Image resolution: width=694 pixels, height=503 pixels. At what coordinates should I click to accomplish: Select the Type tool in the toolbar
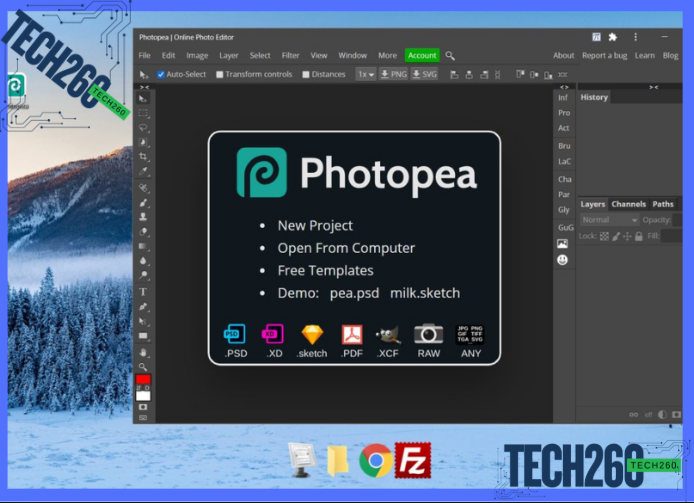144,292
